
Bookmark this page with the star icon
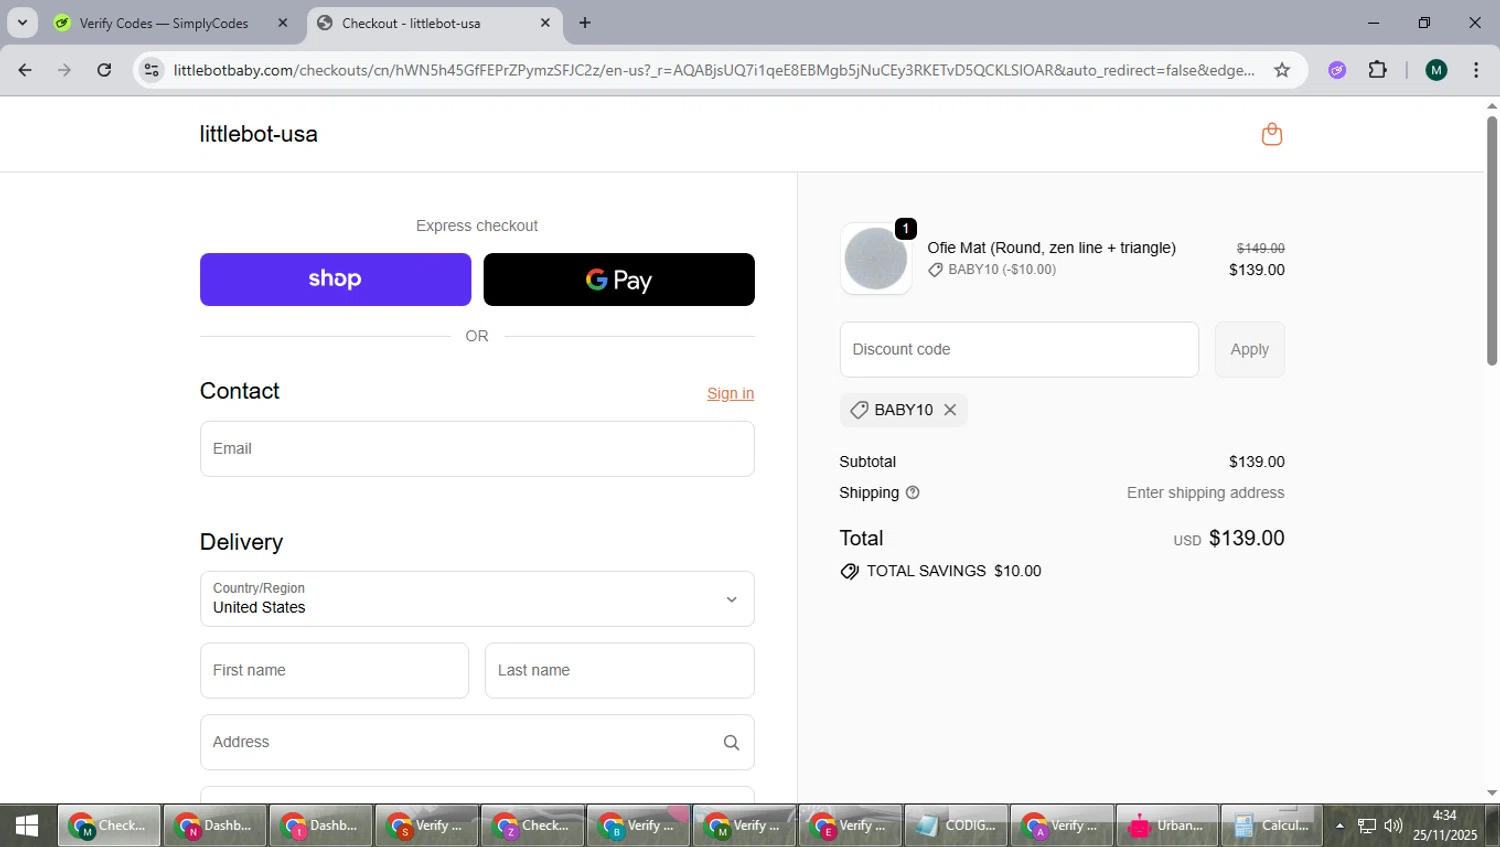(x=1282, y=70)
